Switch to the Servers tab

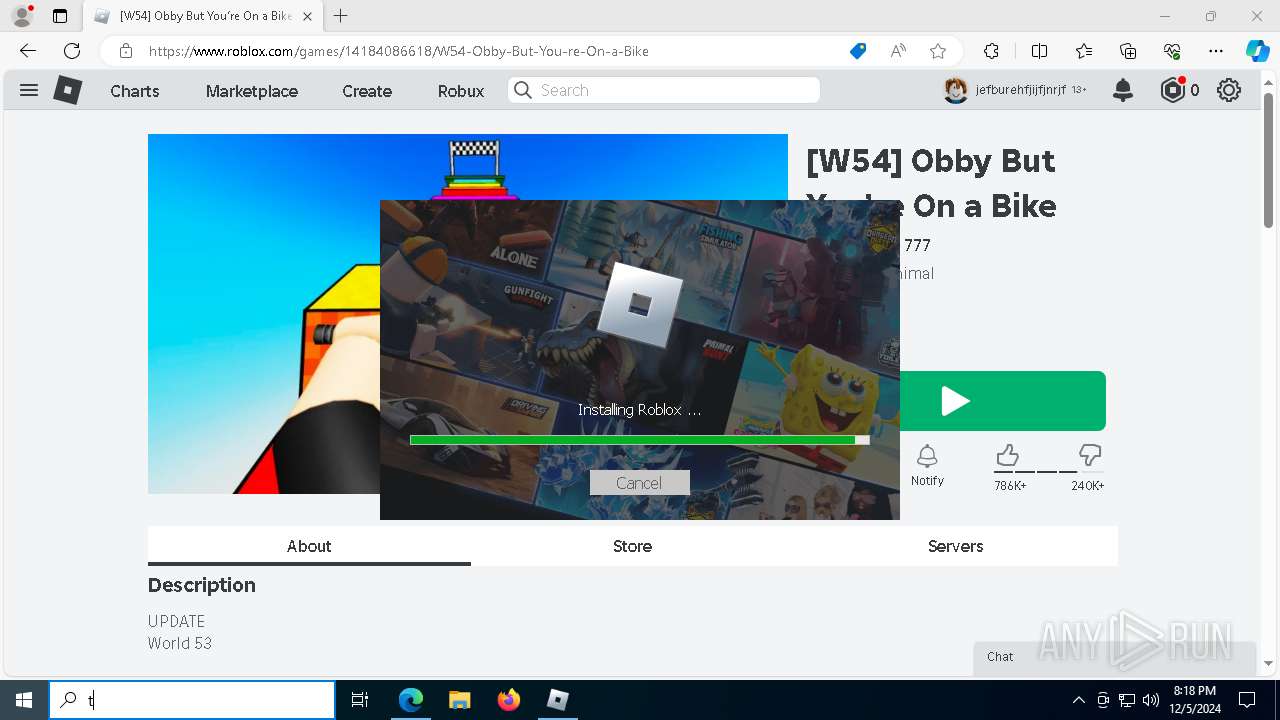pyautogui.click(x=956, y=546)
